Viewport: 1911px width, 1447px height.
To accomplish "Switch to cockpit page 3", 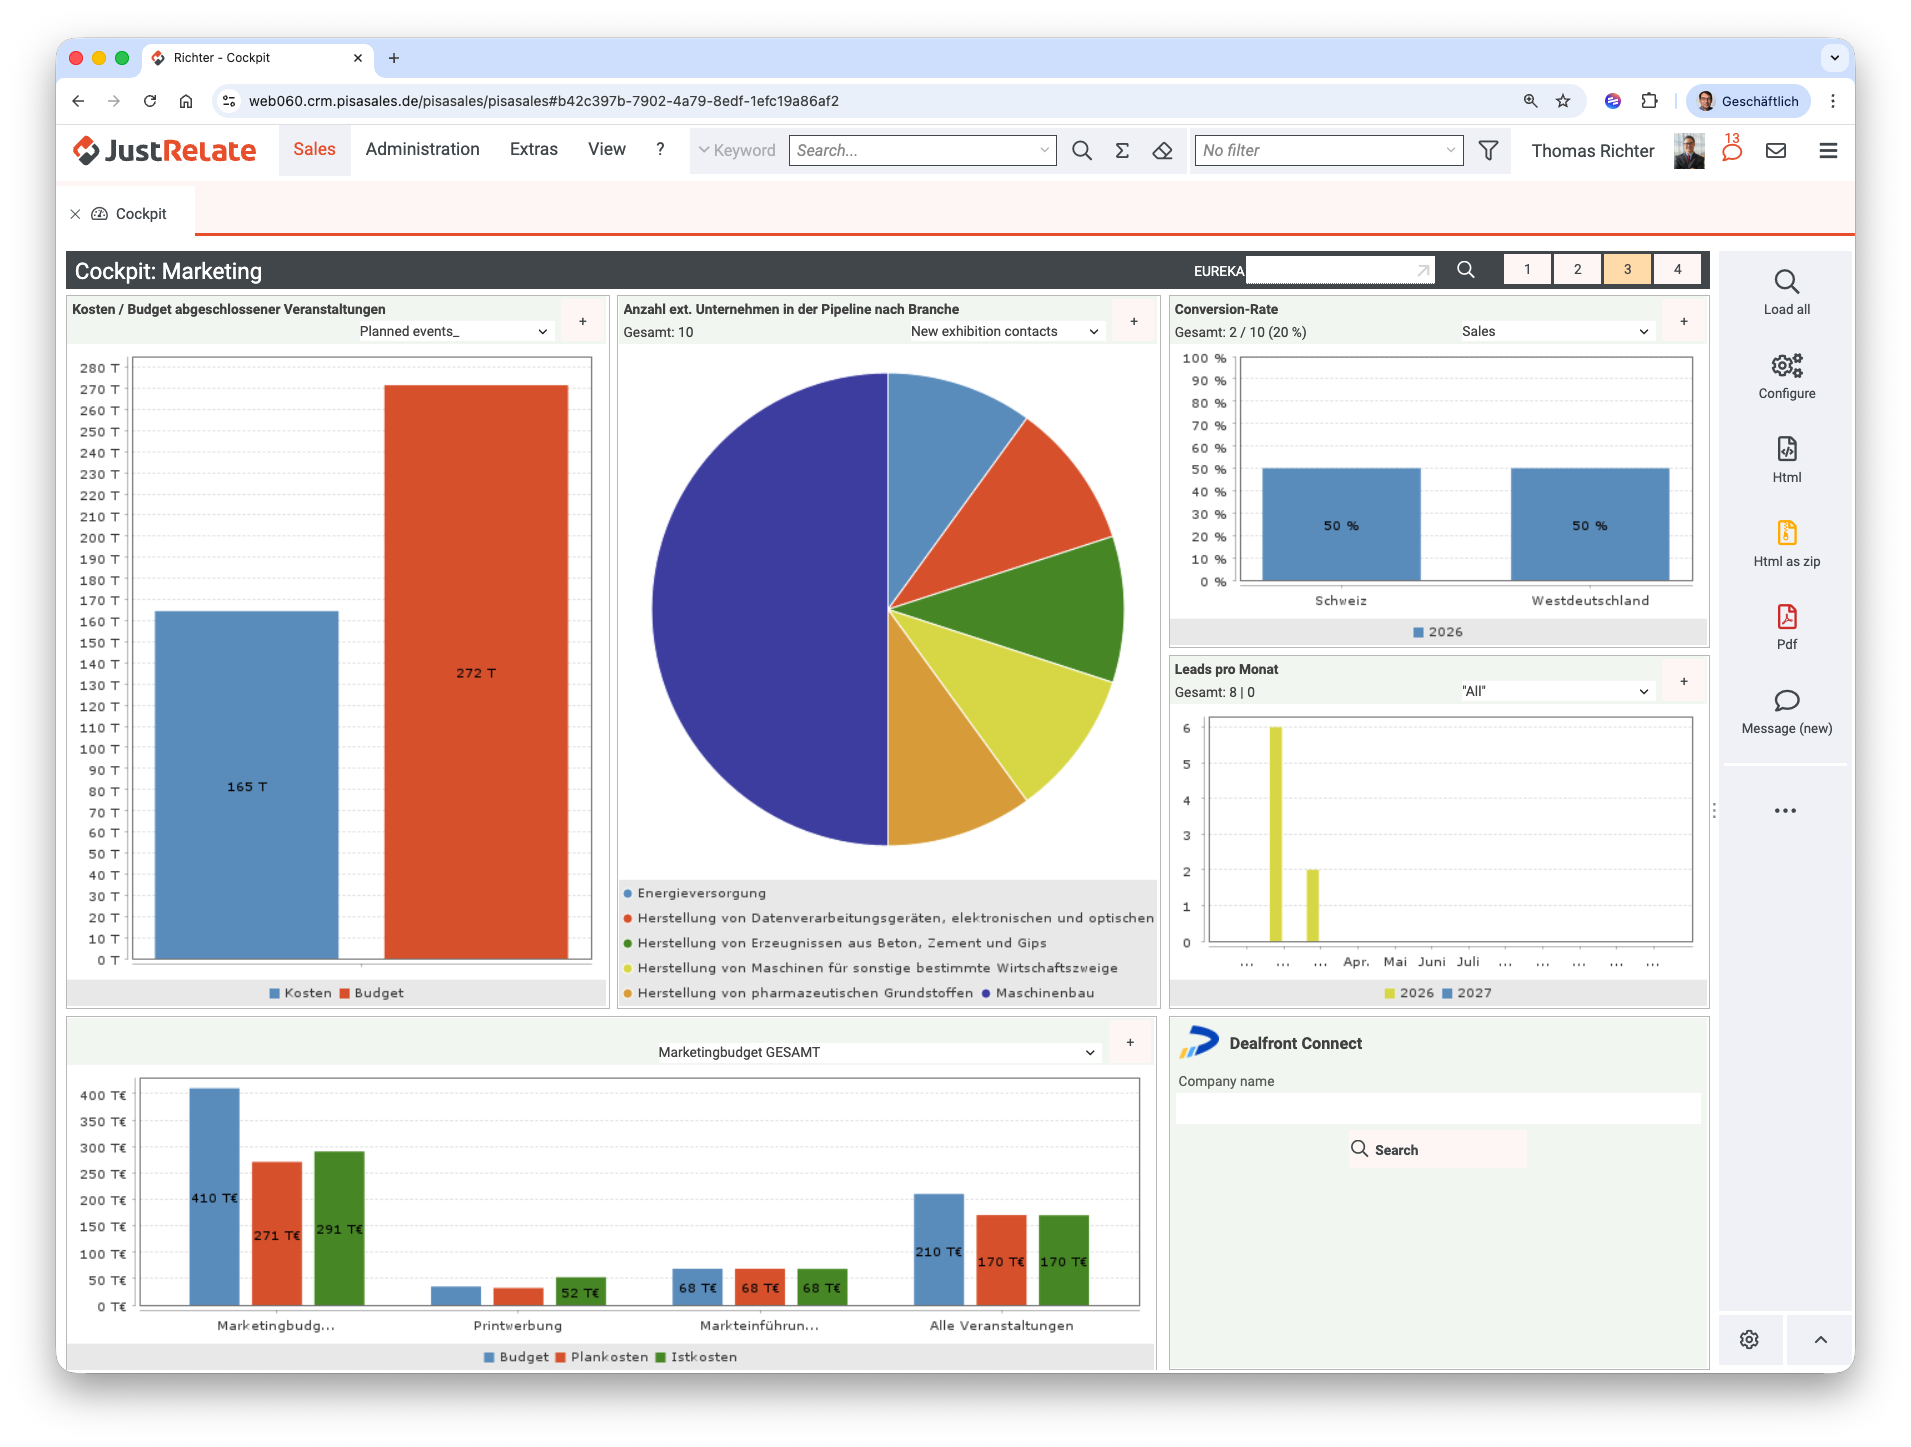I will click(x=1627, y=270).
